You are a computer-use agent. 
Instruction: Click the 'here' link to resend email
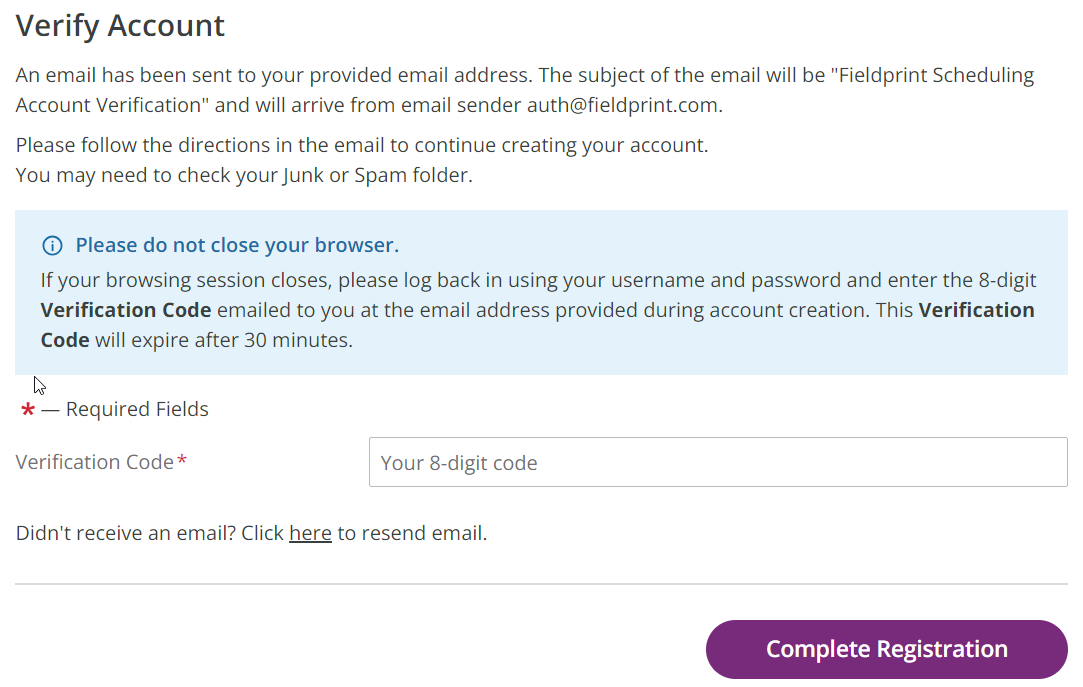[x=310, y=533]
